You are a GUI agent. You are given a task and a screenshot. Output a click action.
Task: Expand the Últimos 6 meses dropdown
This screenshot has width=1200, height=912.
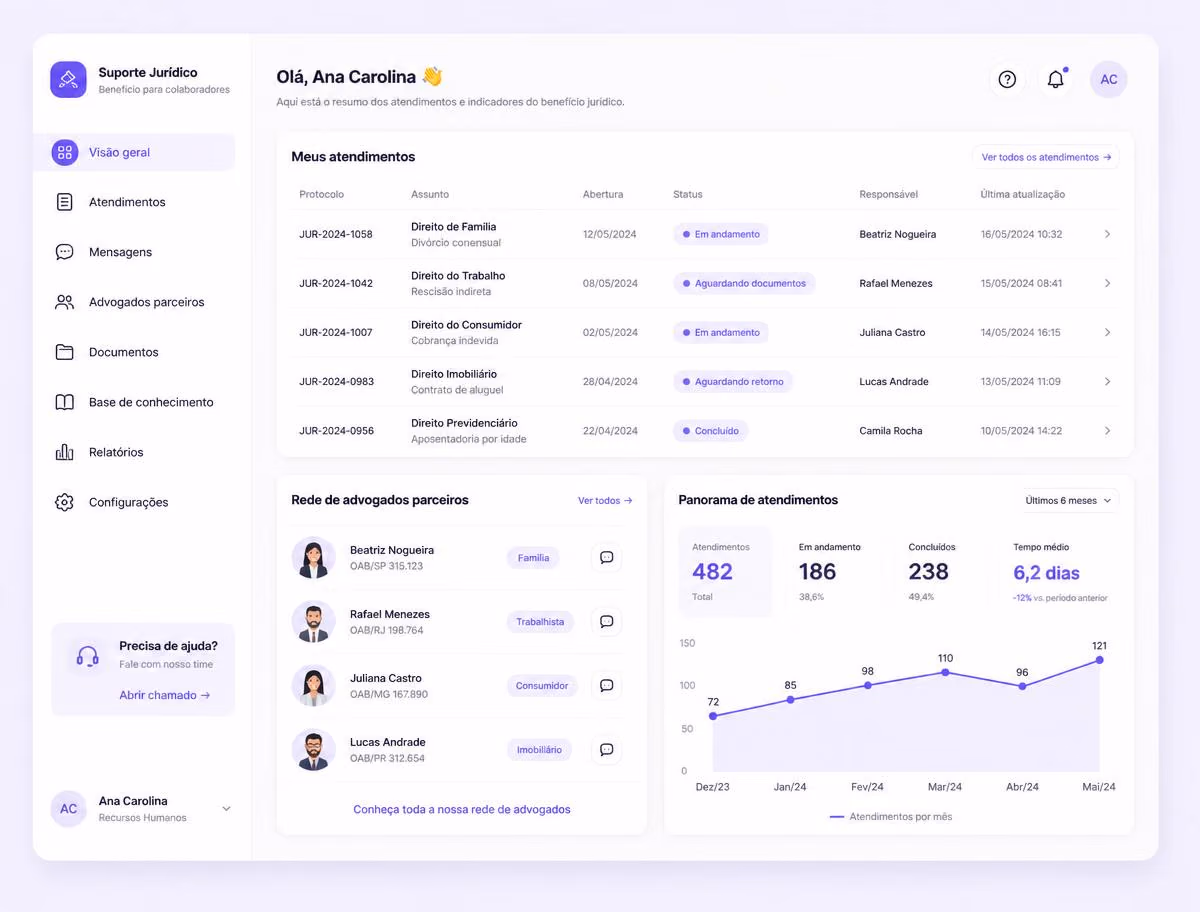click(1068, 501)
